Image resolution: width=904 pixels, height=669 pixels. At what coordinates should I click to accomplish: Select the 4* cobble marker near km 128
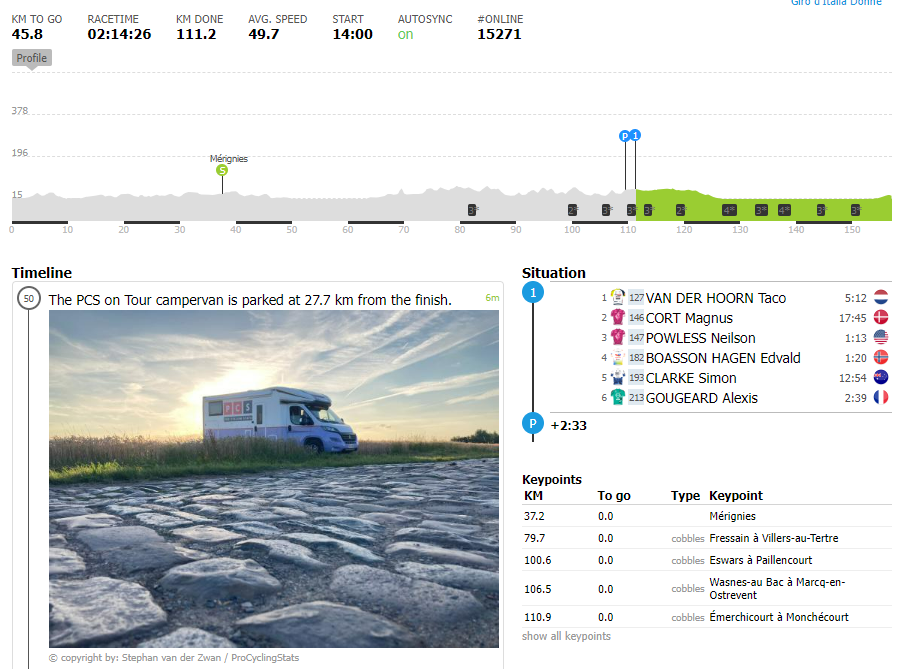(729, 210)
